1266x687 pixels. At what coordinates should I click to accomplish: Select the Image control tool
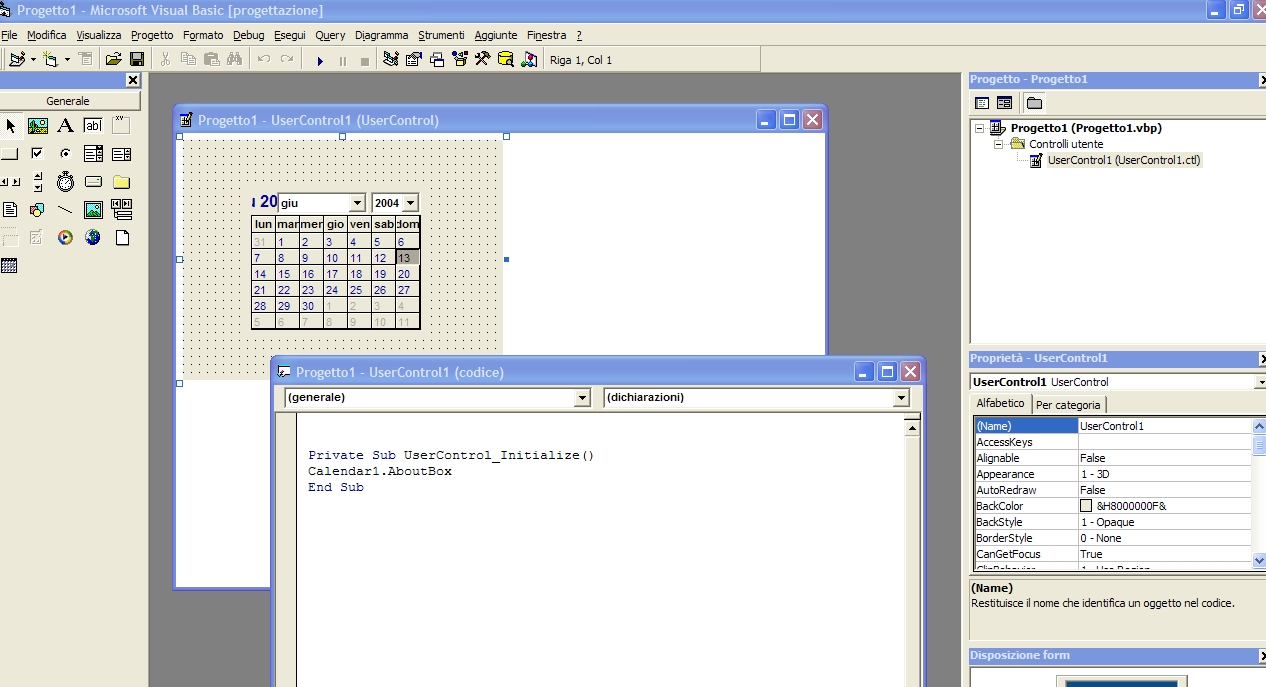click(93, 210)
